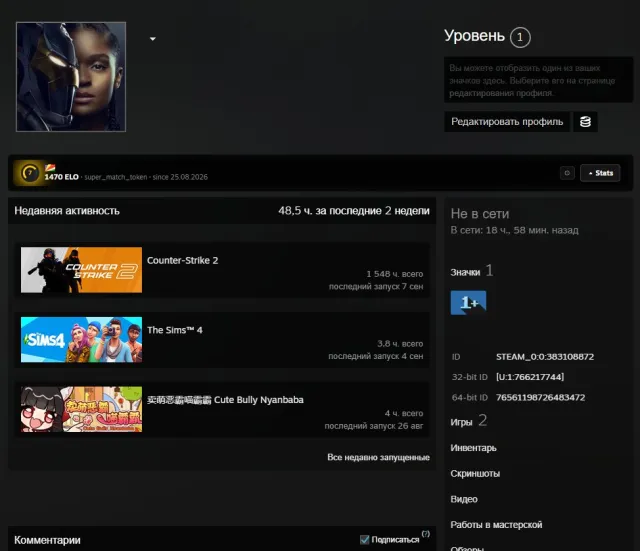Click The Sims™ 4 title link

click(175, 330)
